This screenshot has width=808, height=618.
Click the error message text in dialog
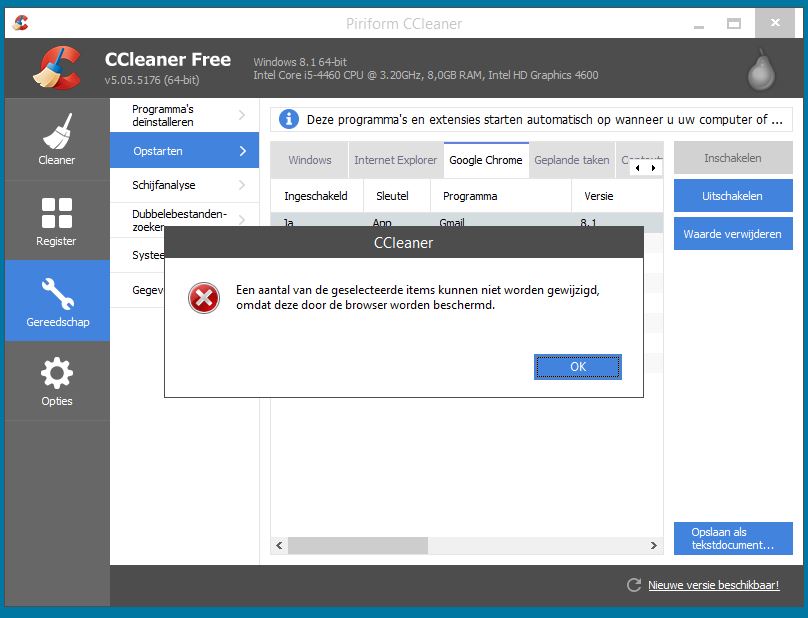[417, 297]
